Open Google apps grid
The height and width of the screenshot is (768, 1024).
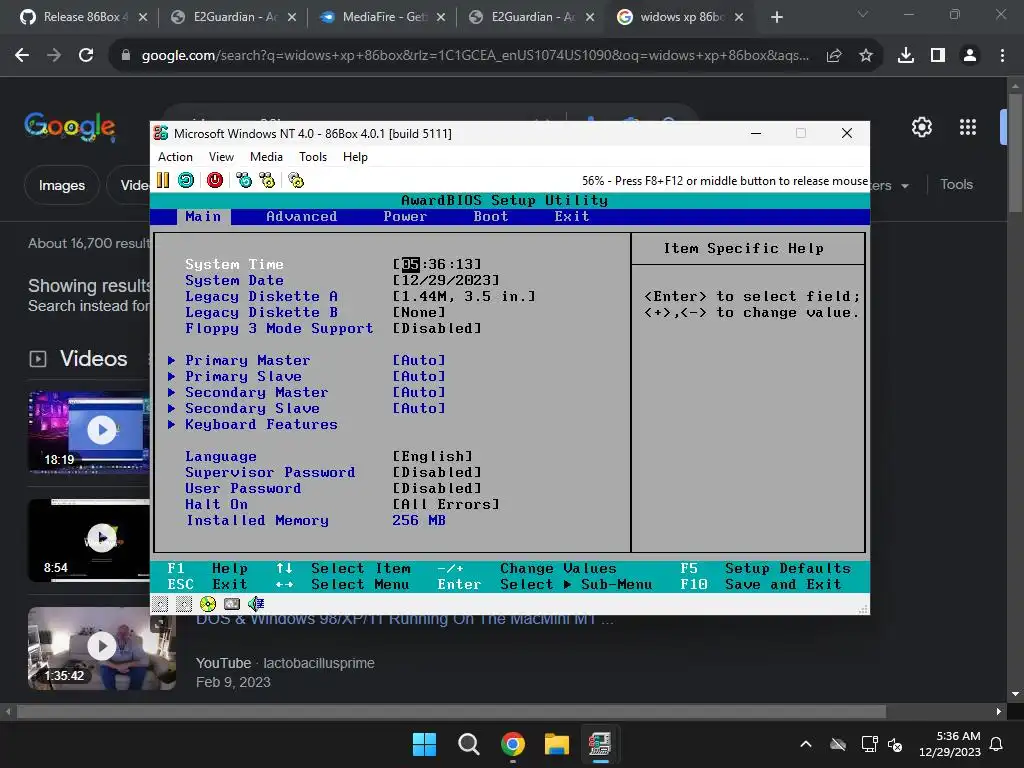click(x=968, y=127)
